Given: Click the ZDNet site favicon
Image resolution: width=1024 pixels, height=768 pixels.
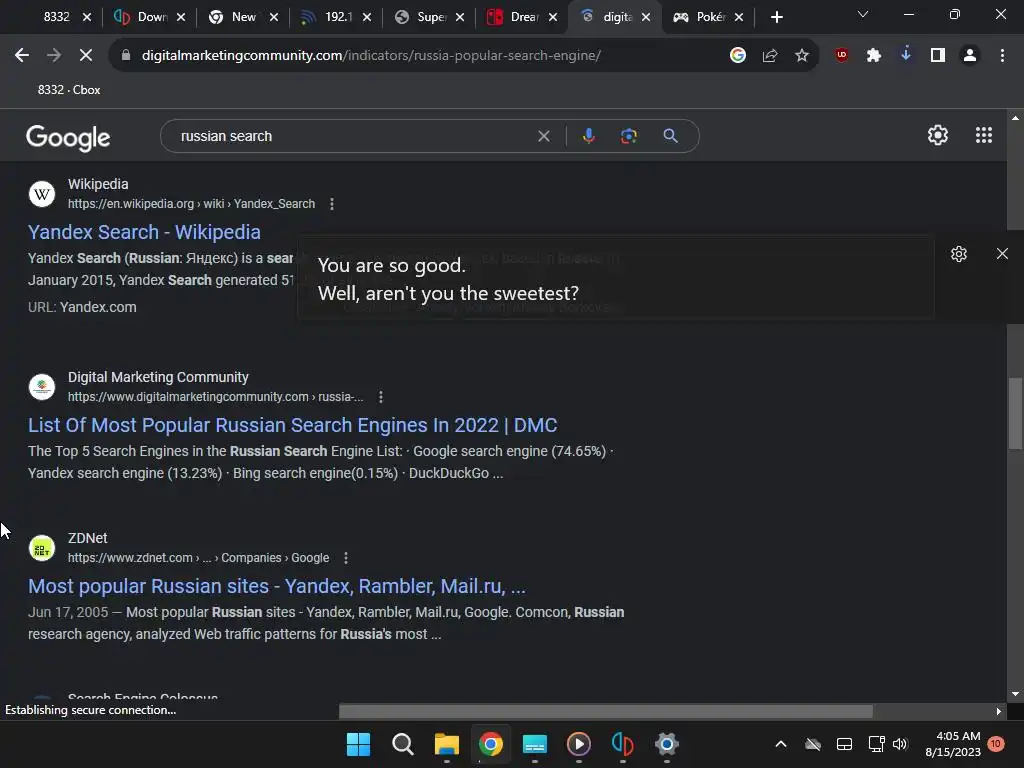Looking at the screenshot, I should click(x=42, y=548).
